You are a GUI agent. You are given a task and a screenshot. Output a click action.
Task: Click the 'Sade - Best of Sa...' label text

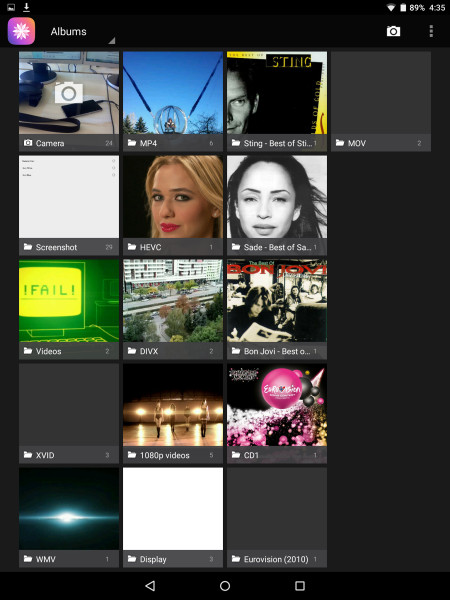tap(278, 247)
